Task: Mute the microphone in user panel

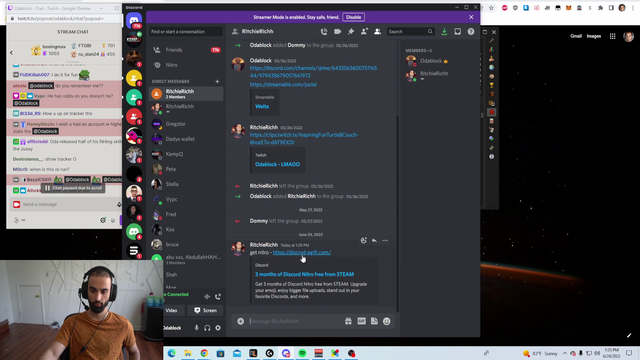Action: click(196, 328)
